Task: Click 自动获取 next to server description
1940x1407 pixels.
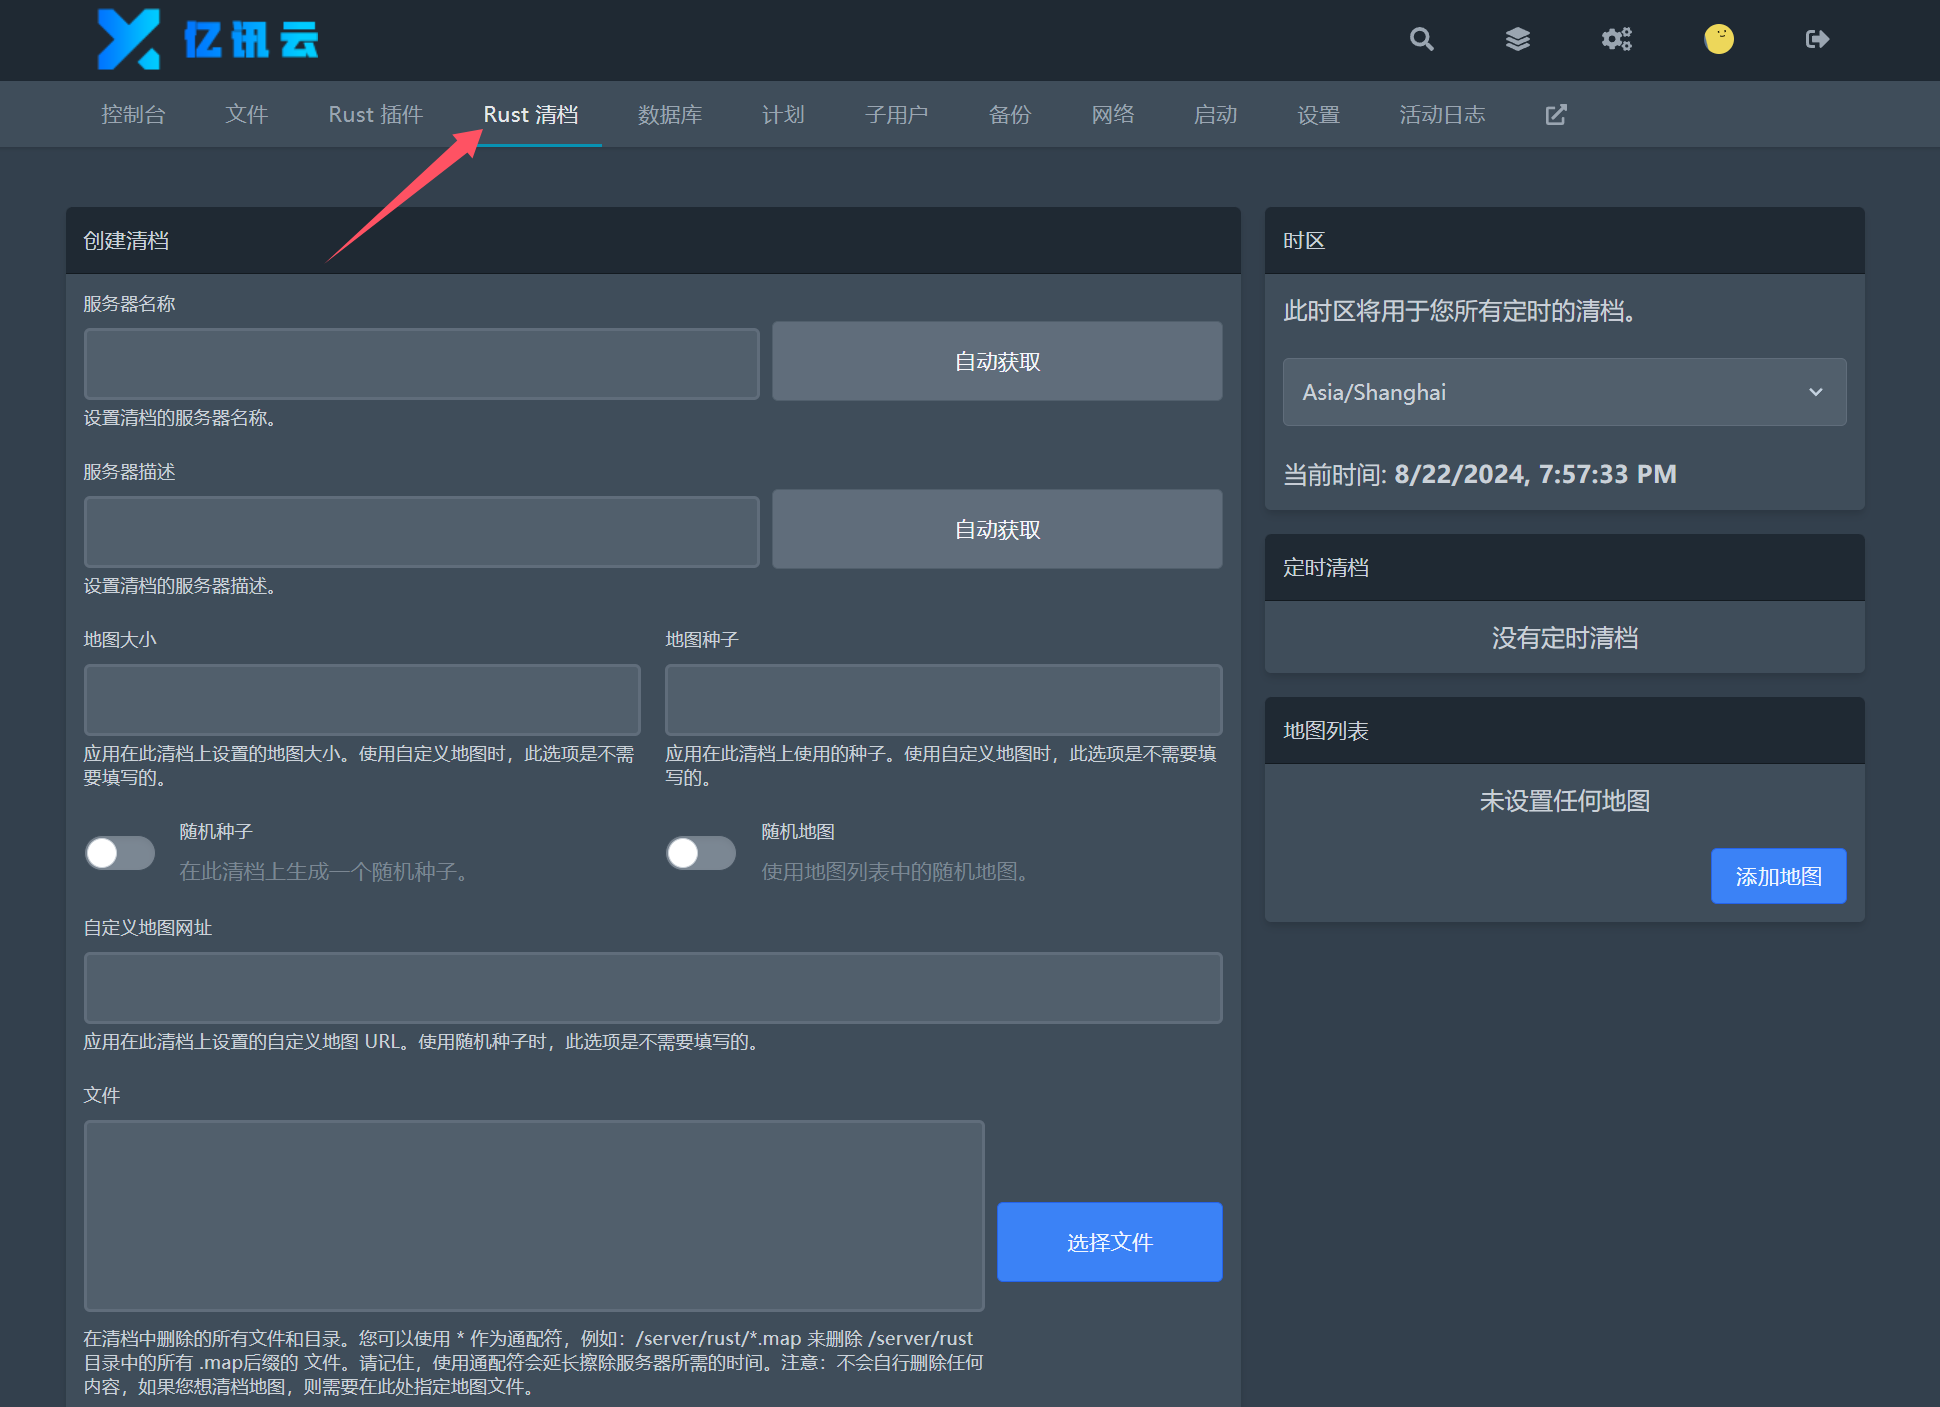Action: [x=996, y=529]
